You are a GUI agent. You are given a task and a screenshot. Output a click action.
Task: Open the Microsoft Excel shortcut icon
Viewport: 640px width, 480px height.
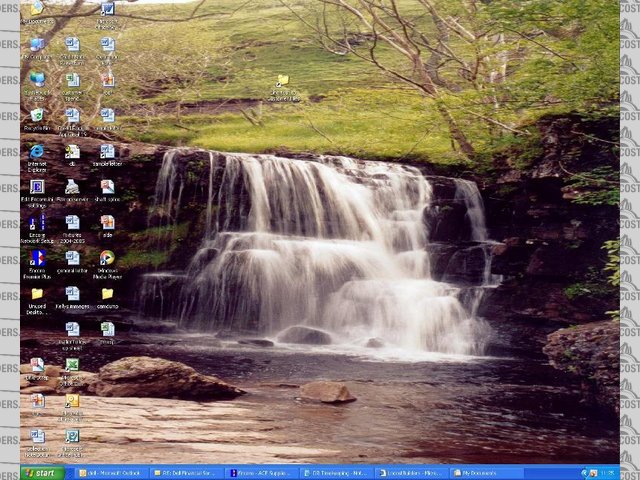(x=72, y=366)
